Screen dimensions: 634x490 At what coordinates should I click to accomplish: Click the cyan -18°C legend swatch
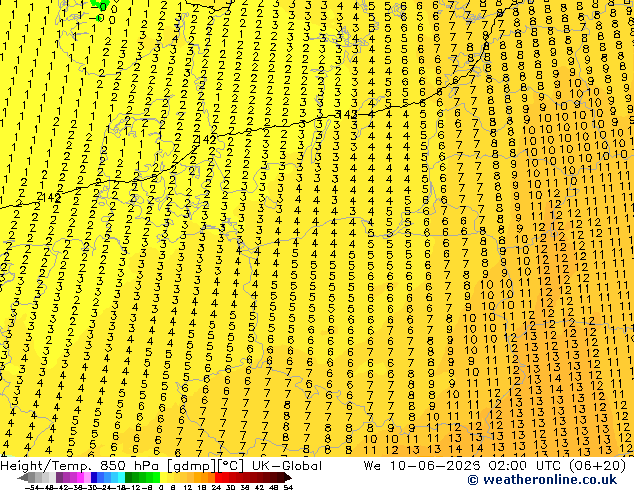click(121, 477)
